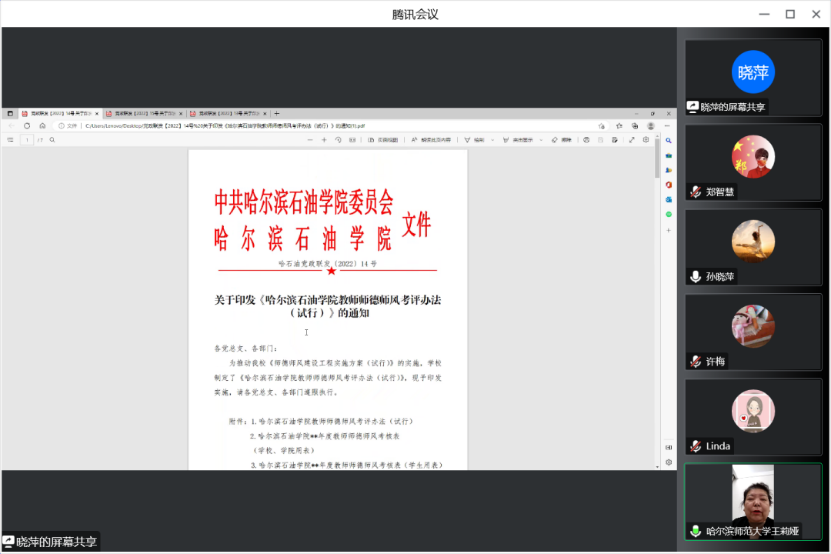Zoom out of the PDF with minus icon
Image resolution: width=831 pixels, height=554 pixels.
point(309,140)
